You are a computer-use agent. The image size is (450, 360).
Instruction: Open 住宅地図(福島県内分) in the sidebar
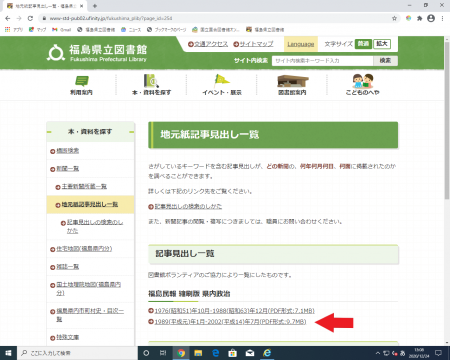[x=84, y=249]
